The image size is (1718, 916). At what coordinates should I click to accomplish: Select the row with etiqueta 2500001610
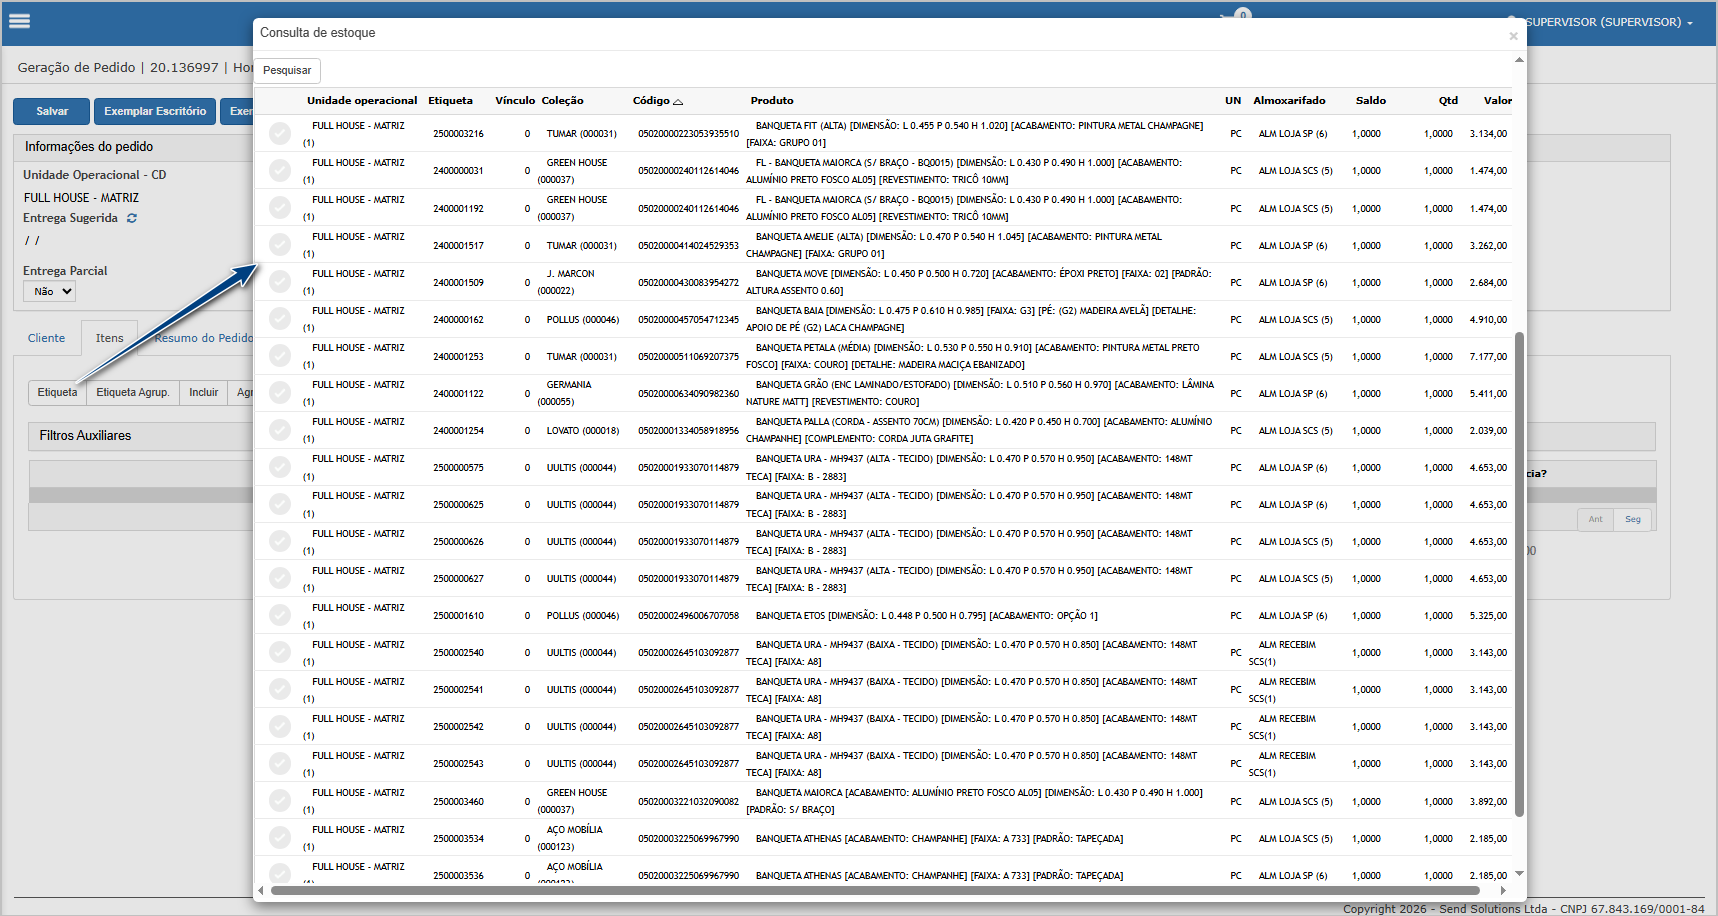pos(280,615)
